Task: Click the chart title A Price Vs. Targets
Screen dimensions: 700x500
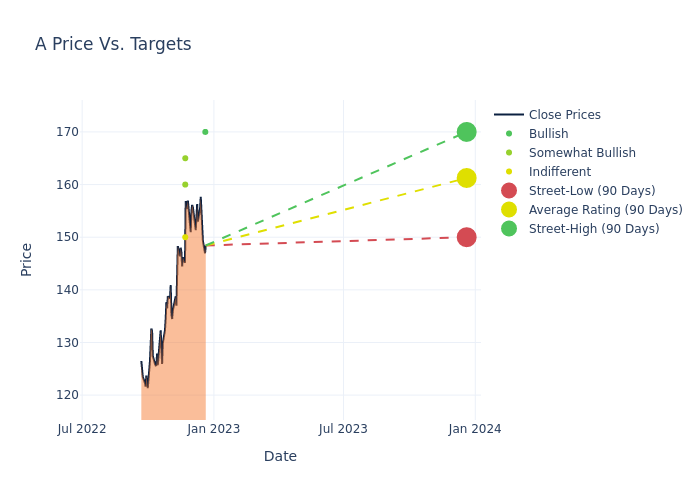Action: pyautogui.click(x=113, y=44)
